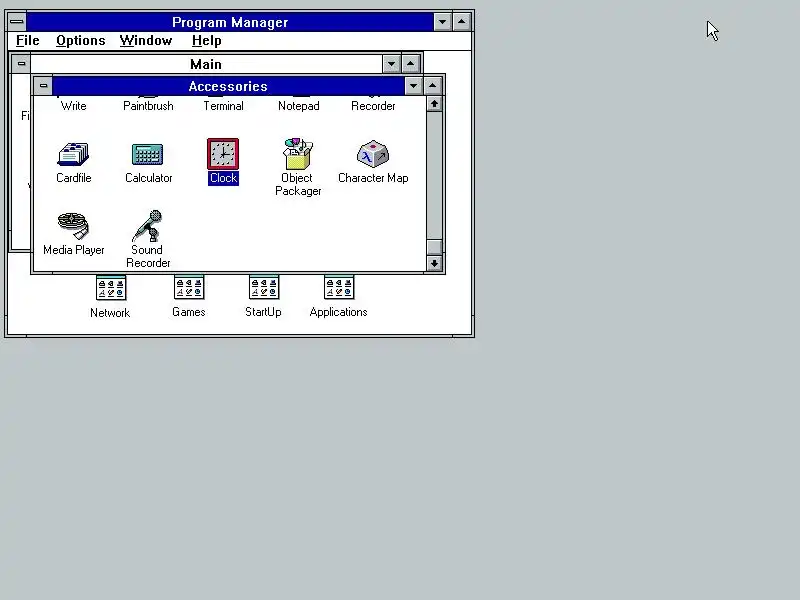This screenshot has width=800, height=600.
Task: Click the scroll down arrow in Accessories
Action: pos(434,263)
